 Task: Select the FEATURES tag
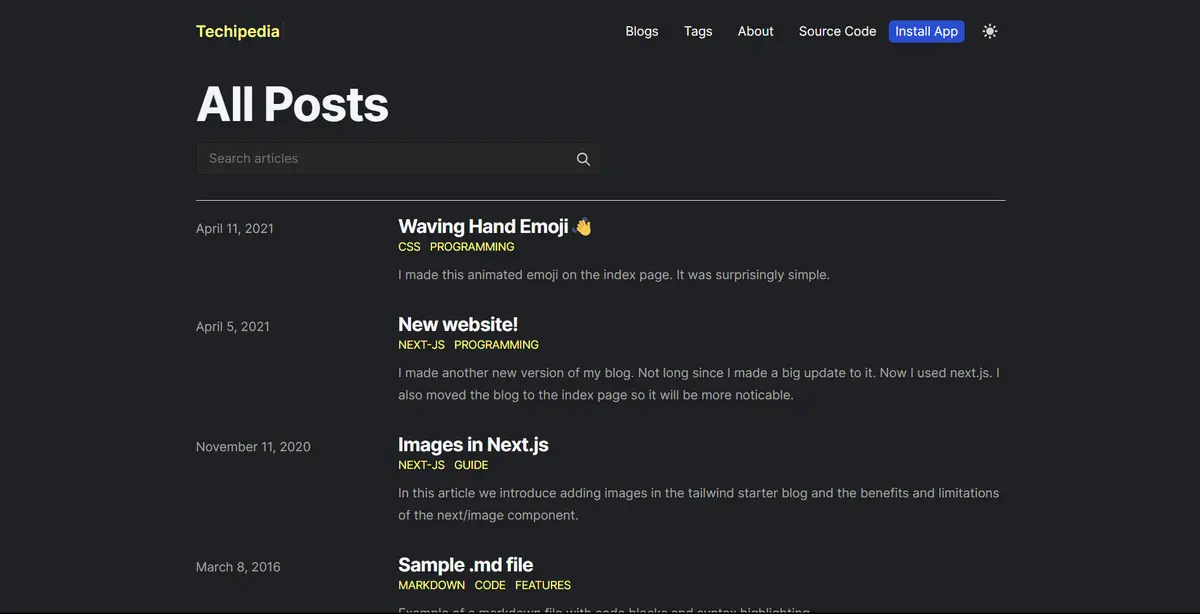tap(543, 585)
